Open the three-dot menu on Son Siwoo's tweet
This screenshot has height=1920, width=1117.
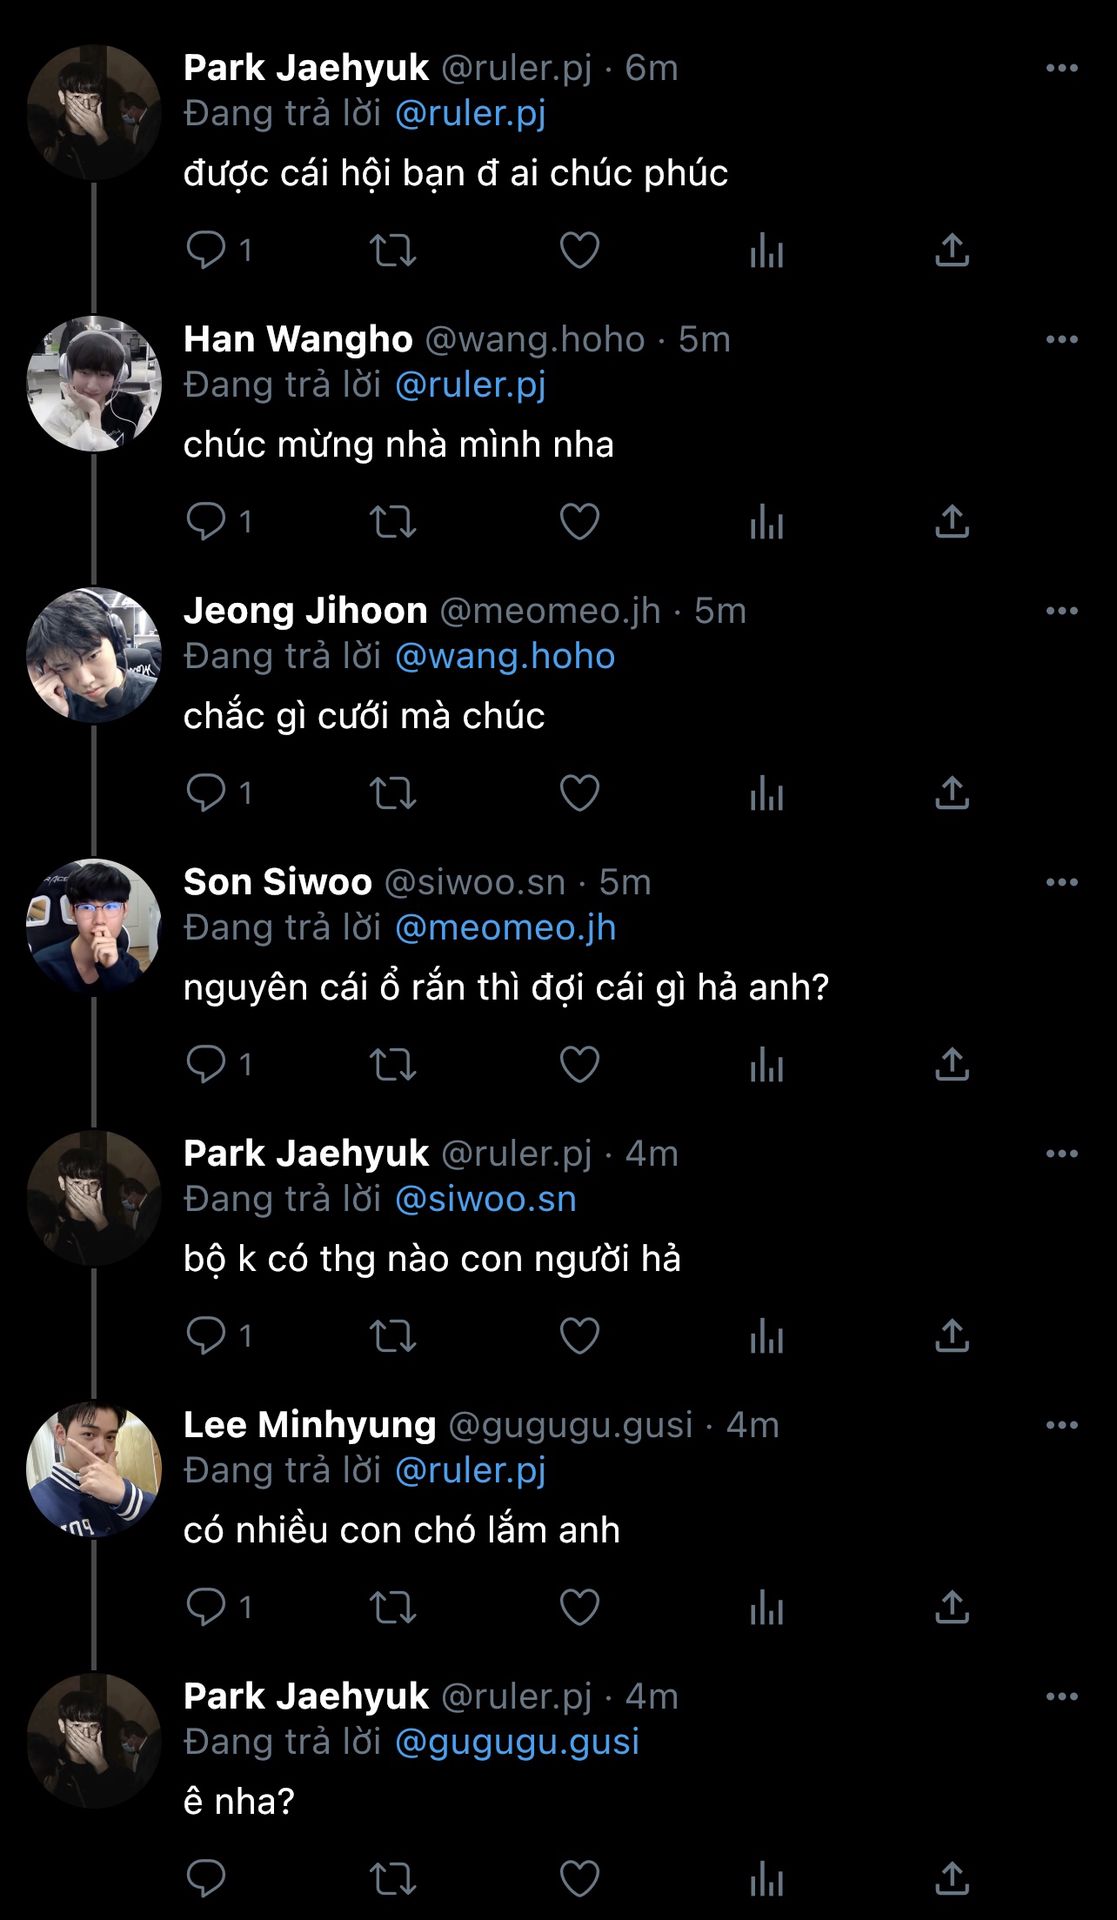(1061, 883)
